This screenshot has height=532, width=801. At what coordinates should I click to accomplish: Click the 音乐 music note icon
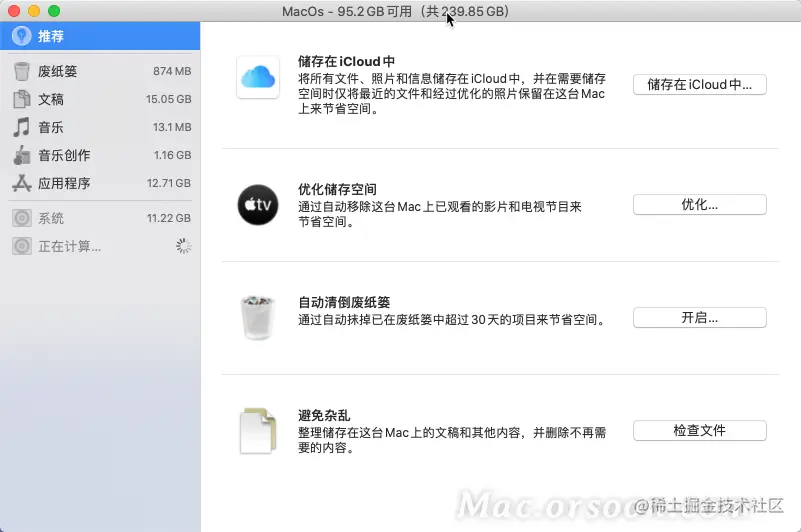tap(21, 127)
